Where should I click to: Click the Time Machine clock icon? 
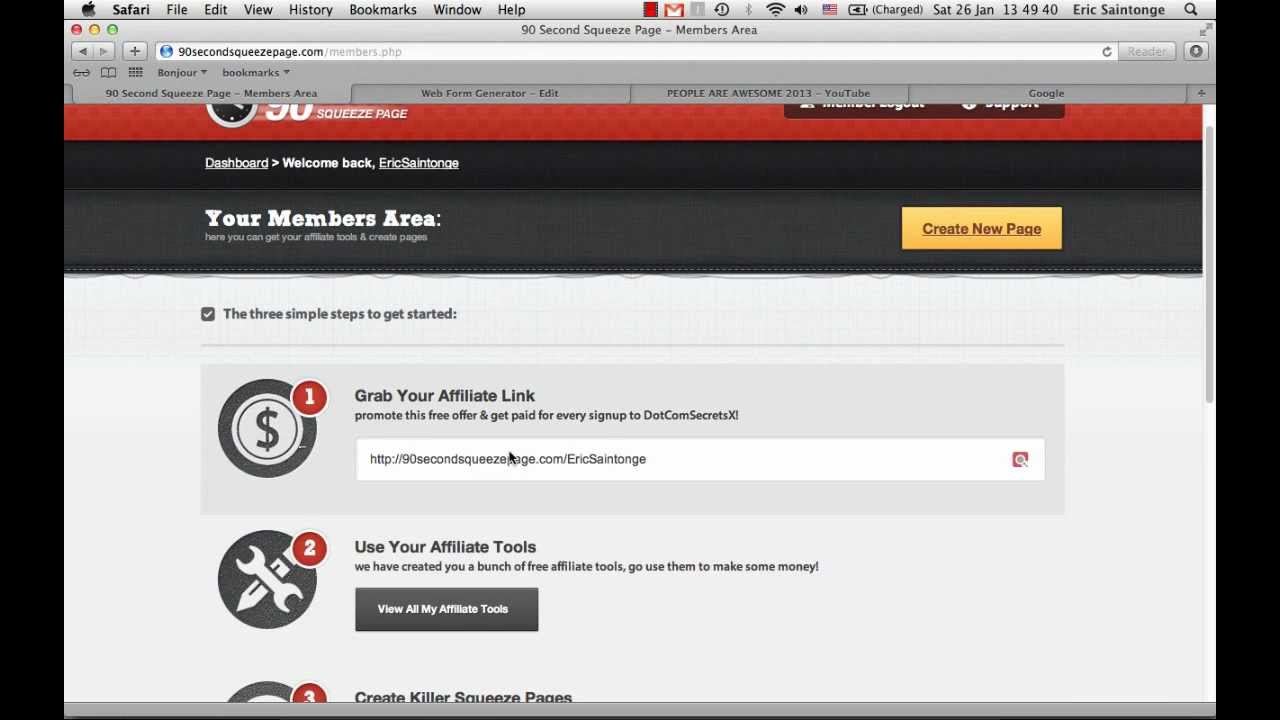pyautogui.click(x=721, y=9)
